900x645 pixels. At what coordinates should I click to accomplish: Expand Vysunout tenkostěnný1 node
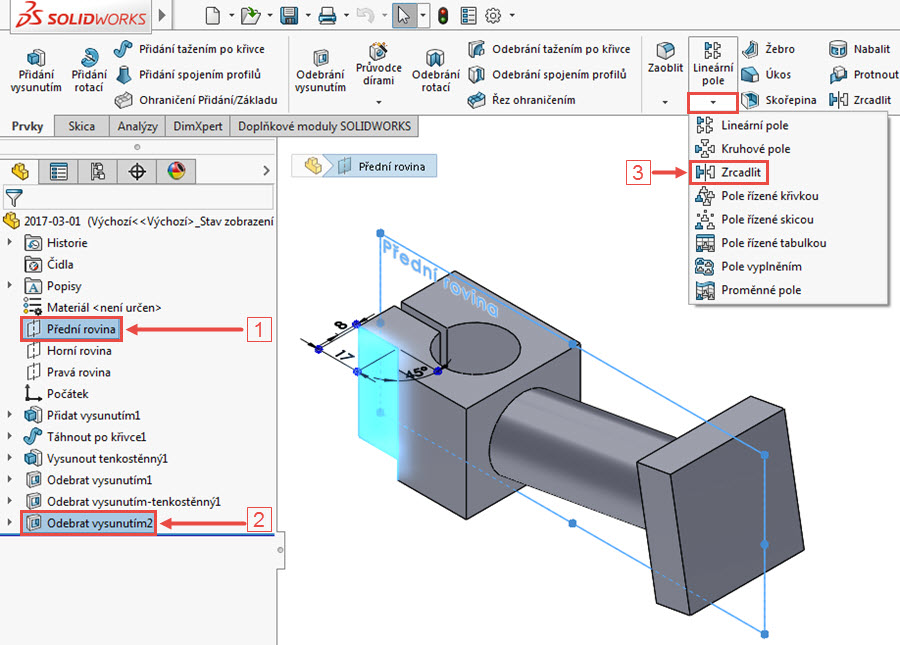click(10, 458)
